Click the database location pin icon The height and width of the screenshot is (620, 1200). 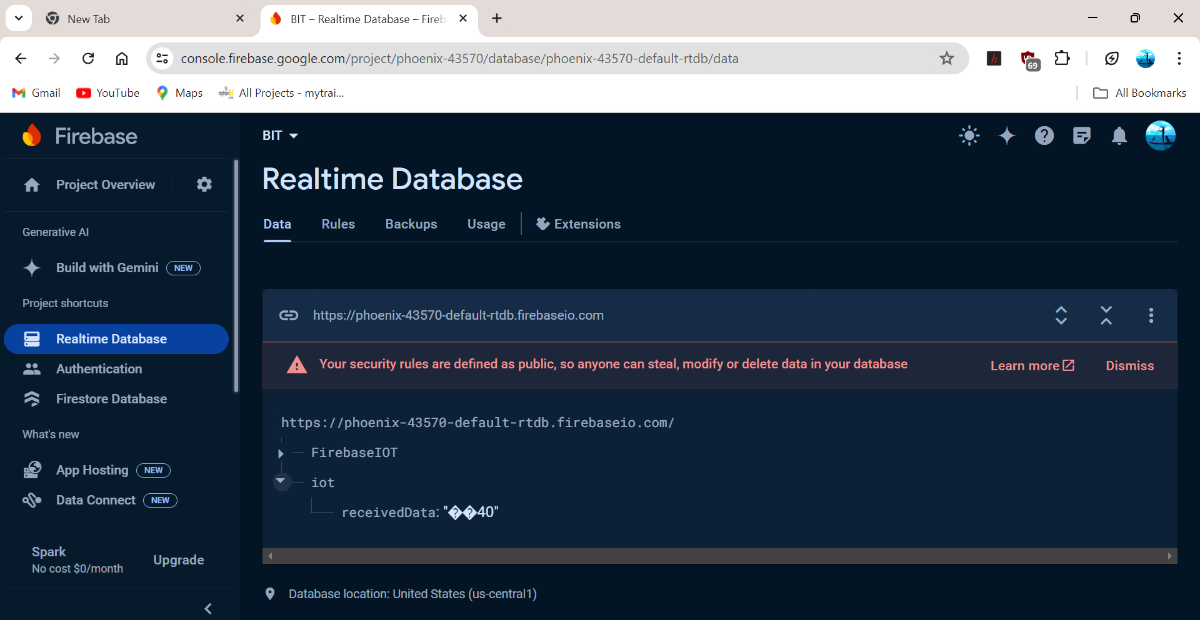point(270,594)
